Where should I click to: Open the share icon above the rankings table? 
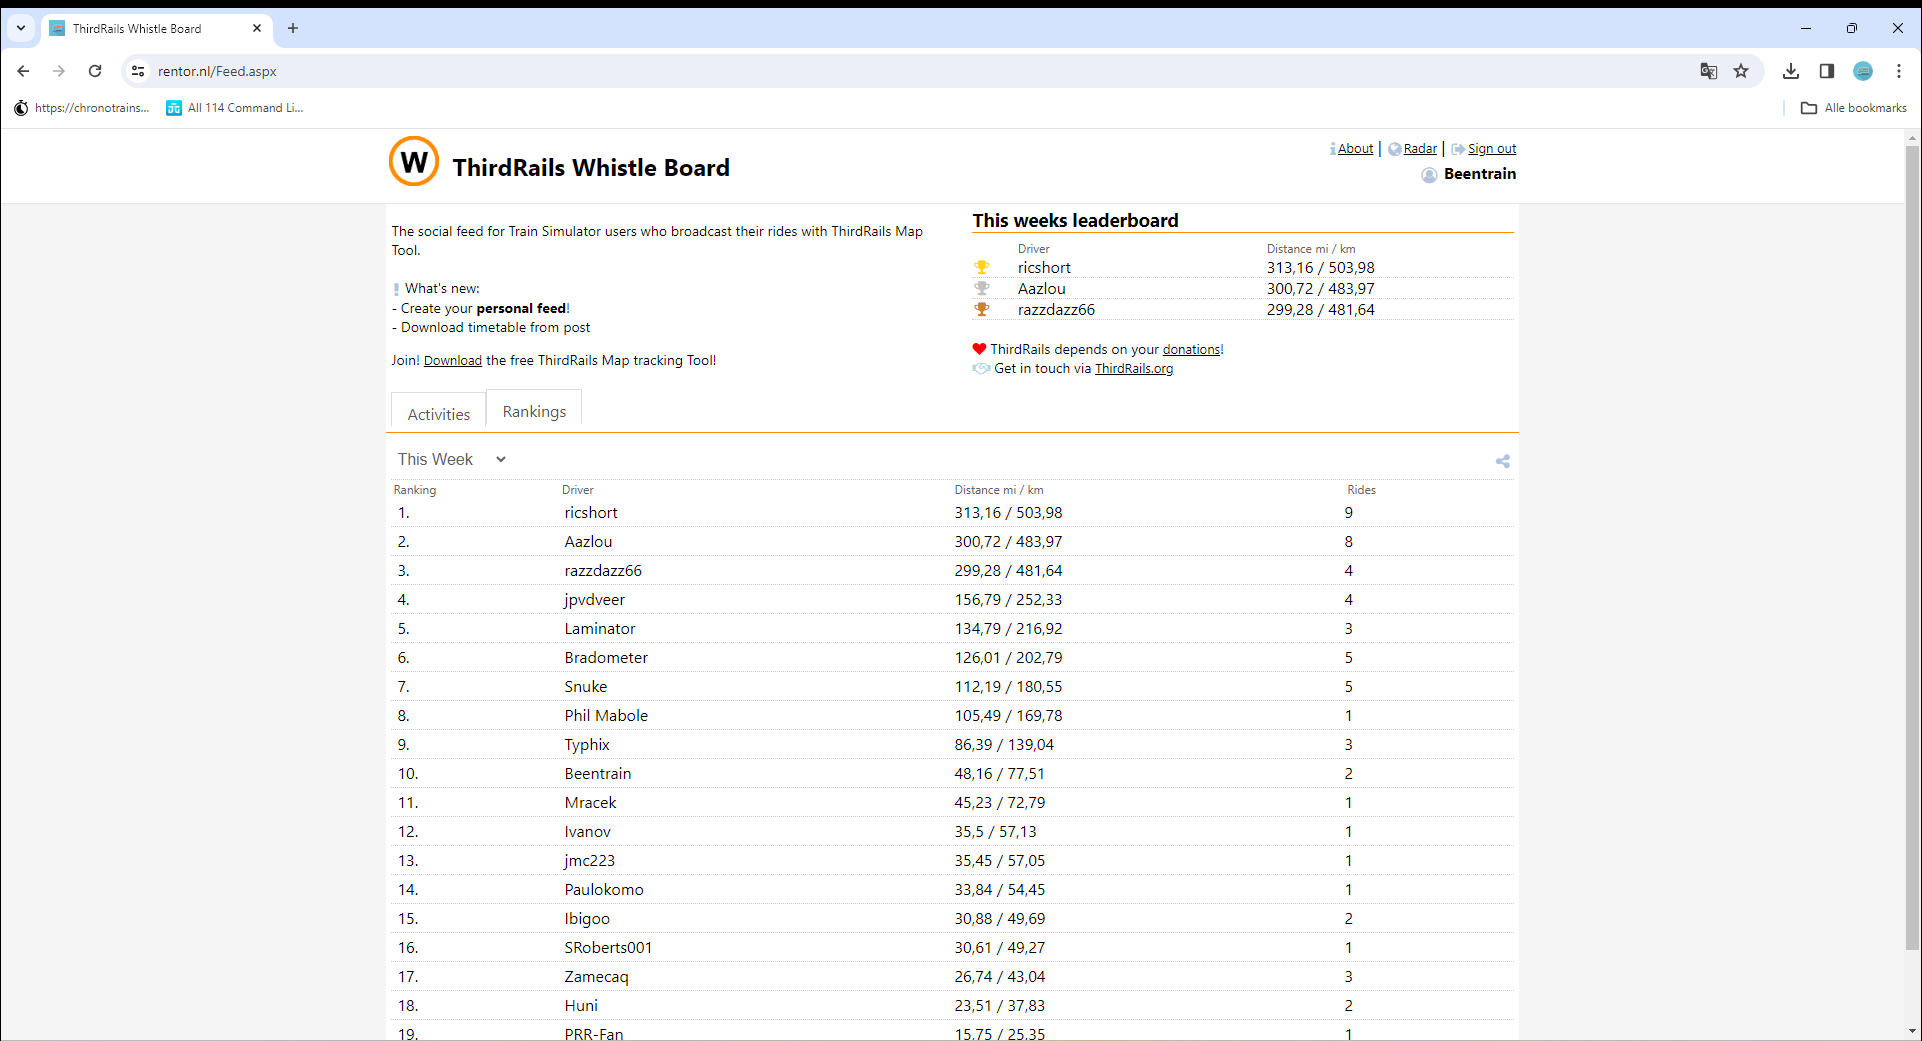tap(1502, 461)
